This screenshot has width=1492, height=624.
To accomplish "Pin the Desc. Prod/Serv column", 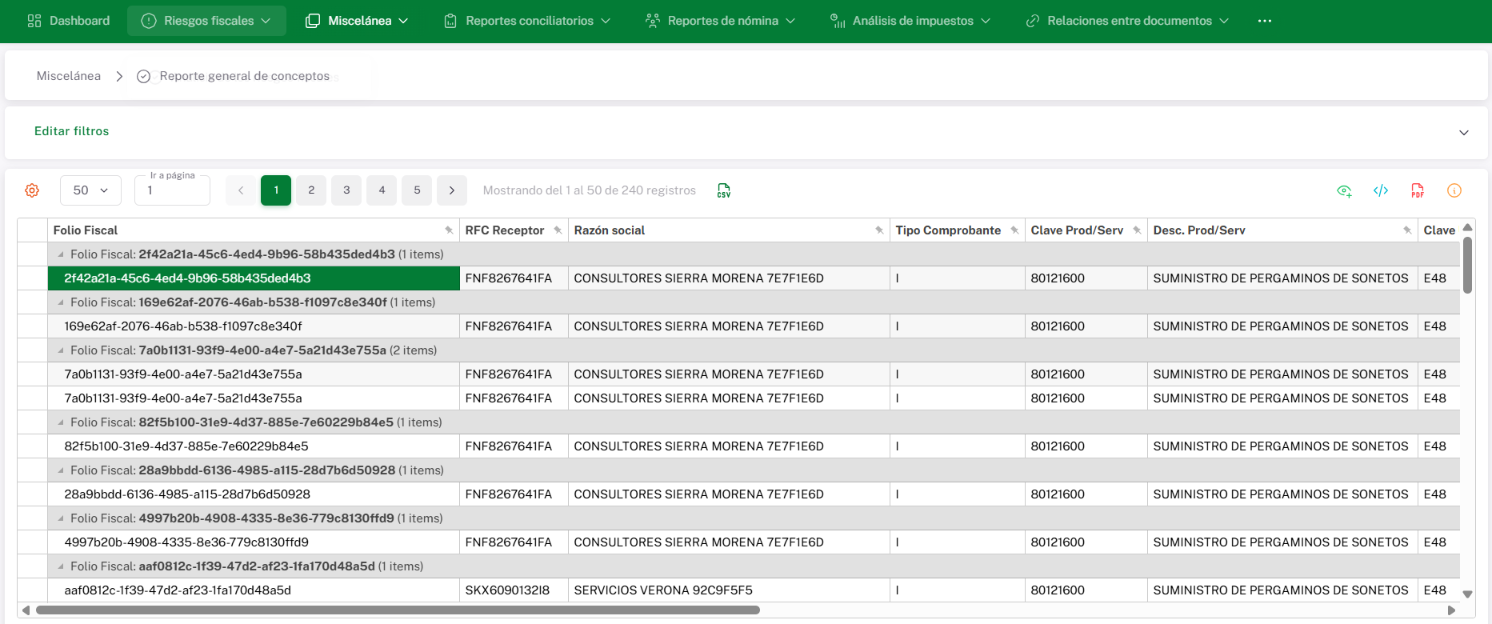I will point(1407,231).
